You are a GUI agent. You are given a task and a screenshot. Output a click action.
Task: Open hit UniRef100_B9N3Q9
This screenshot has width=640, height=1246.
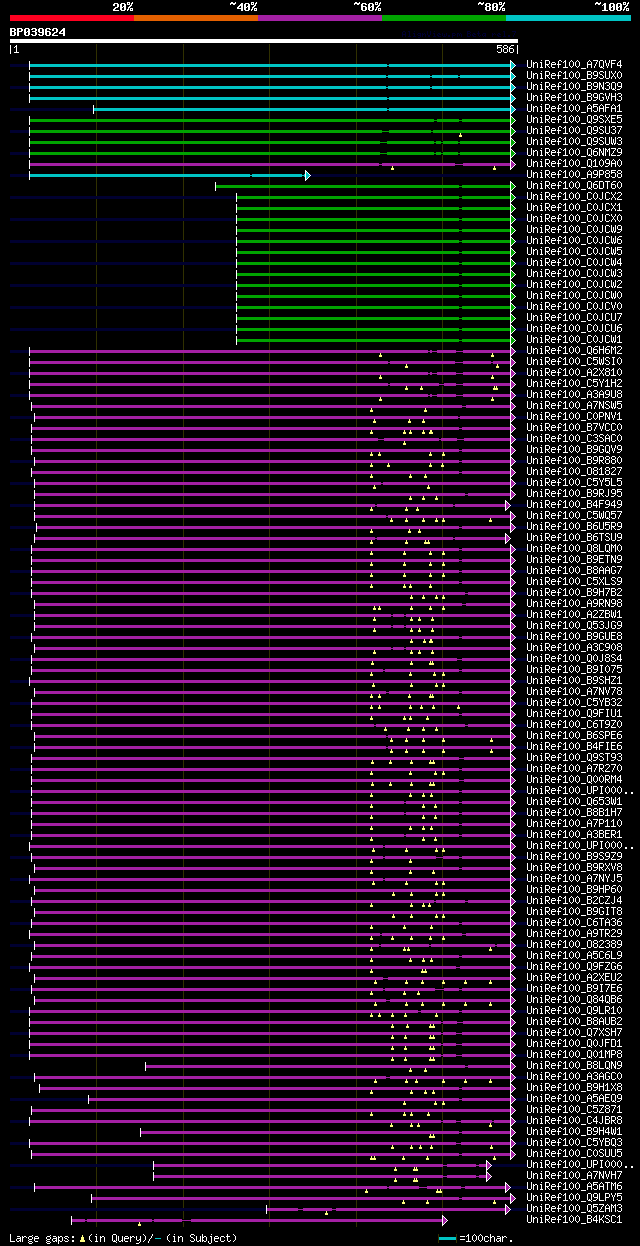(574, 86)
